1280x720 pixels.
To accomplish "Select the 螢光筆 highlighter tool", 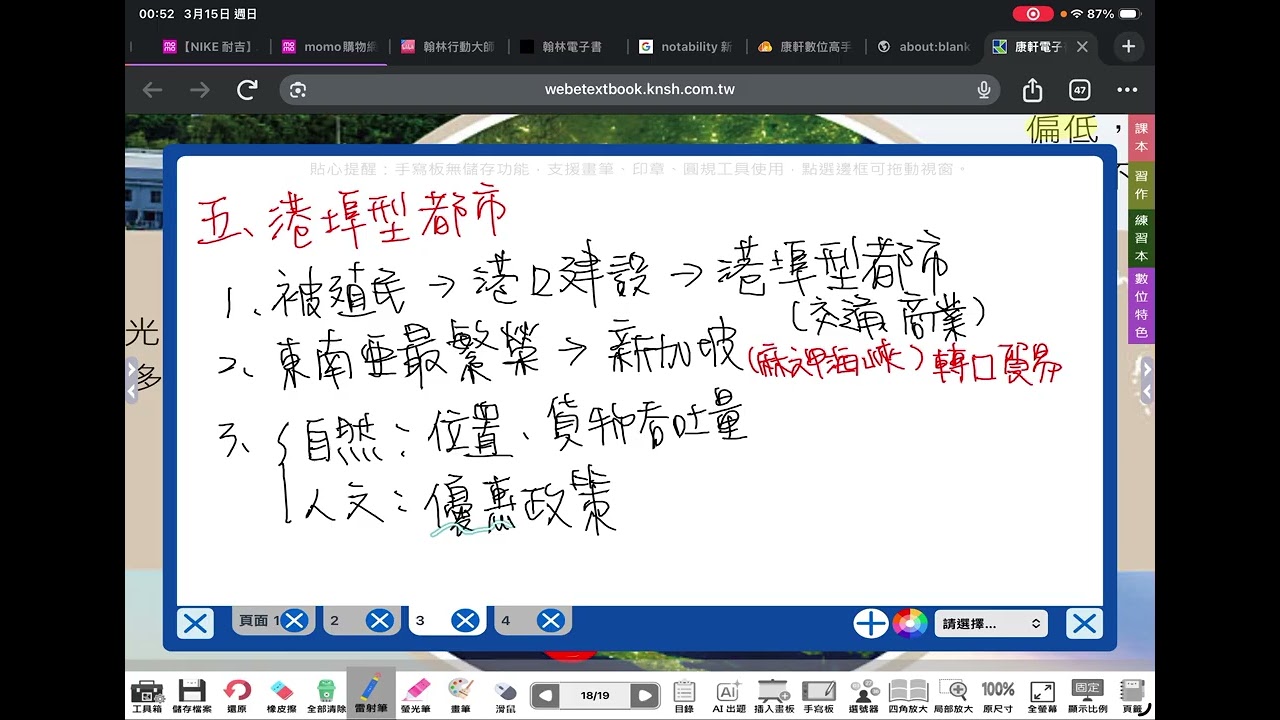I will 415,695.
